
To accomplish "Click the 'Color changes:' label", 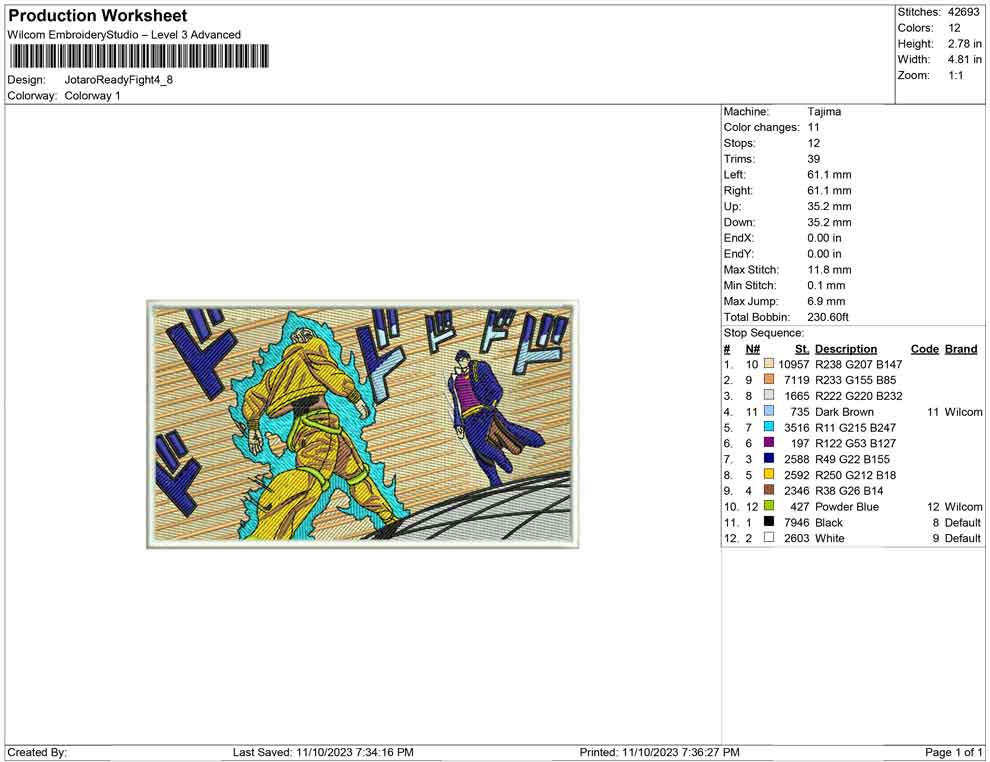I will (761, 128).
